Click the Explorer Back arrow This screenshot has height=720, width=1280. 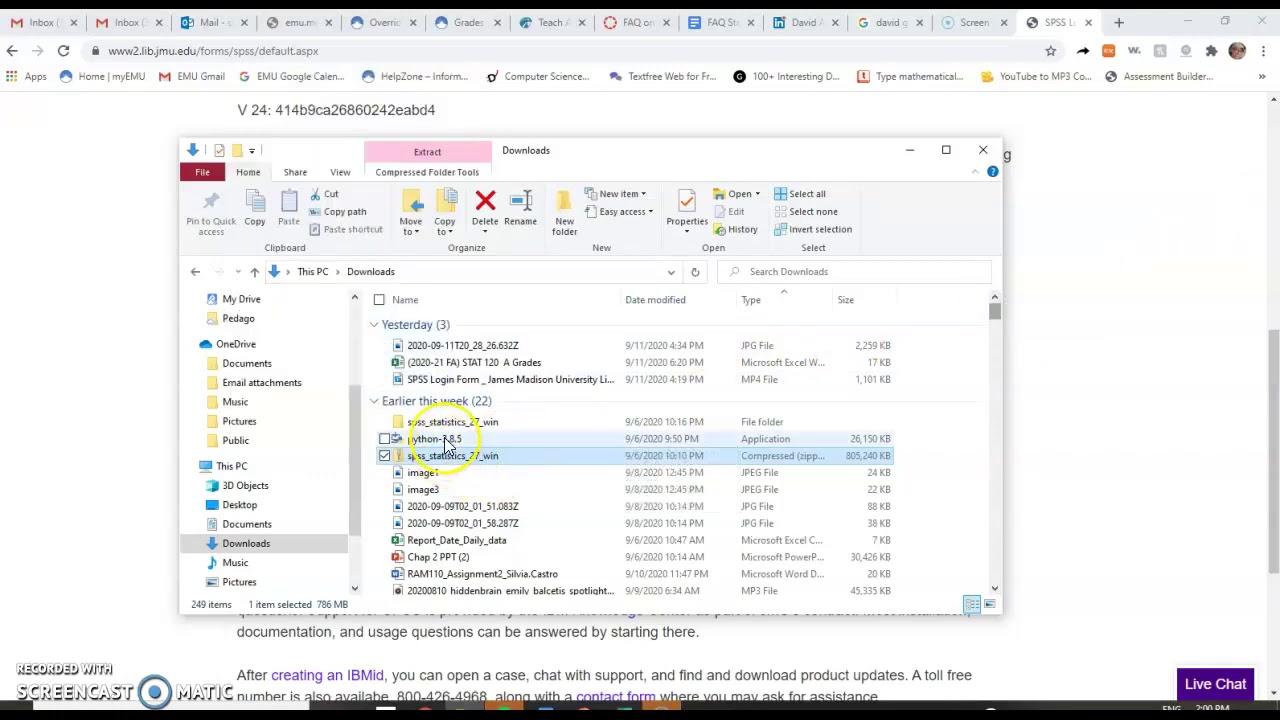[x=195, y=272]
